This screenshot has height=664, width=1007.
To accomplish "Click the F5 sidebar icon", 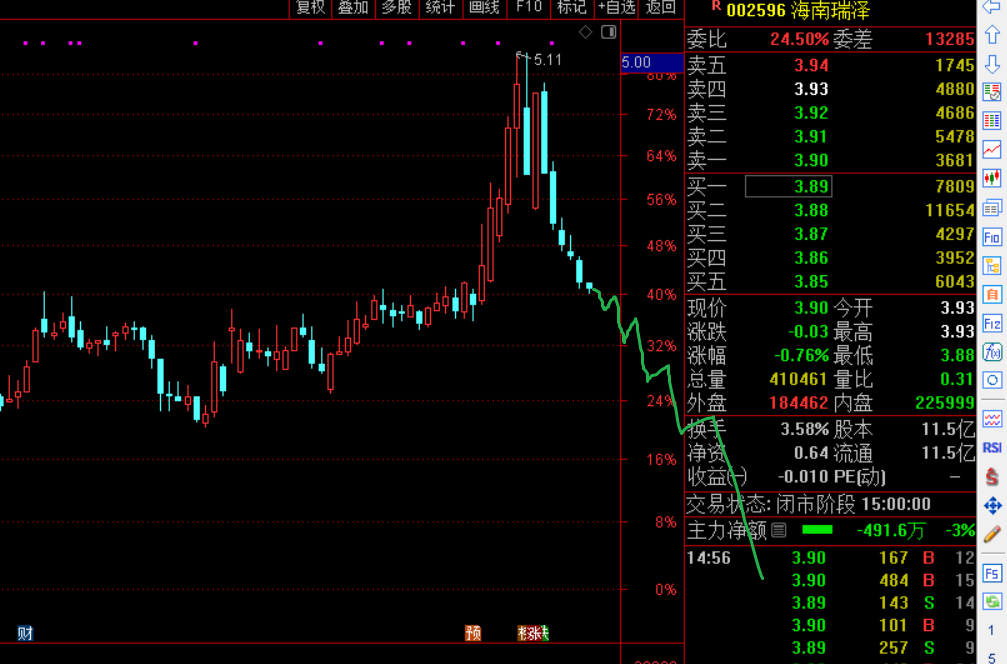I will (992, 573).
